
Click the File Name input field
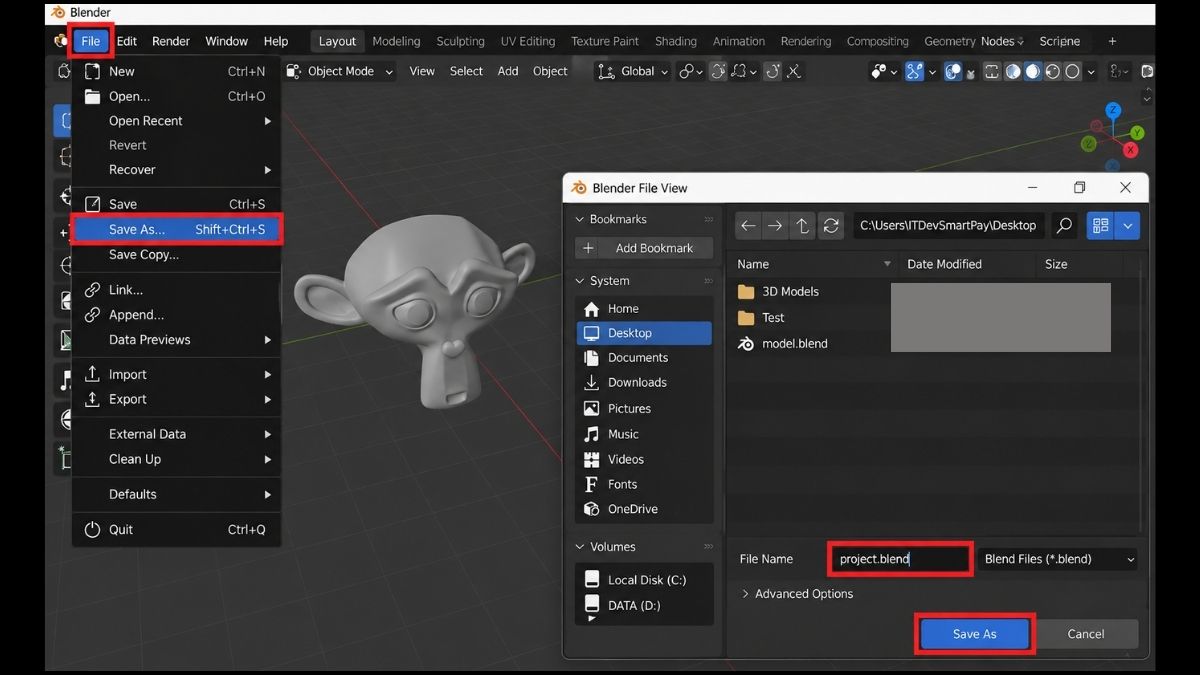click(901, 559)
